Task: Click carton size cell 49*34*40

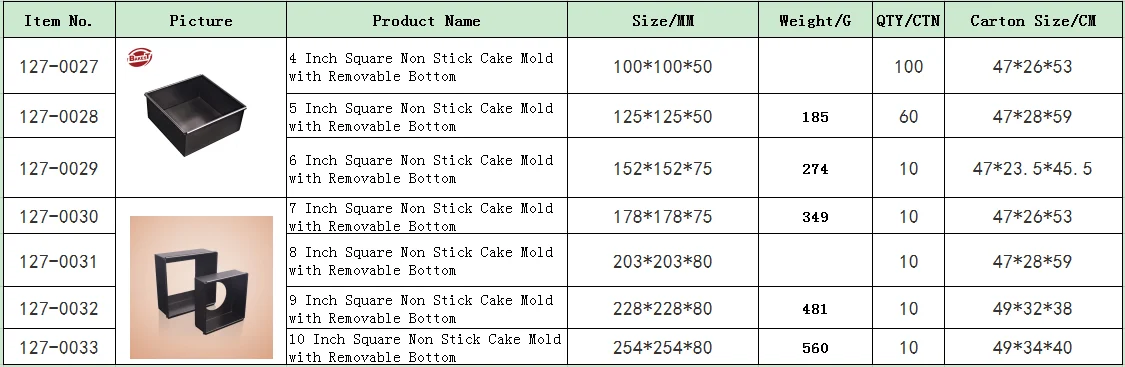Action: (1033, 348)
